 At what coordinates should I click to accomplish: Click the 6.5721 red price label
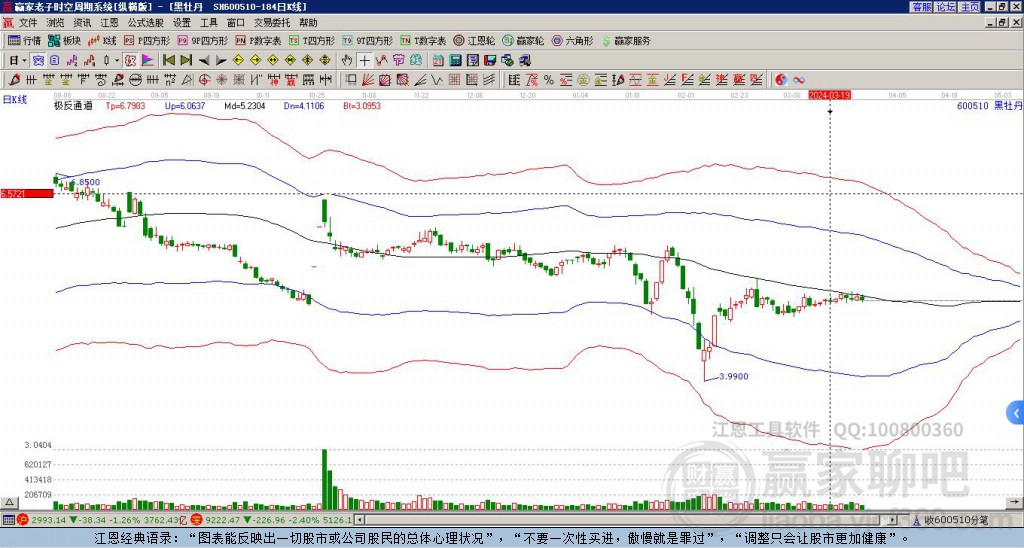pos(27,193)
